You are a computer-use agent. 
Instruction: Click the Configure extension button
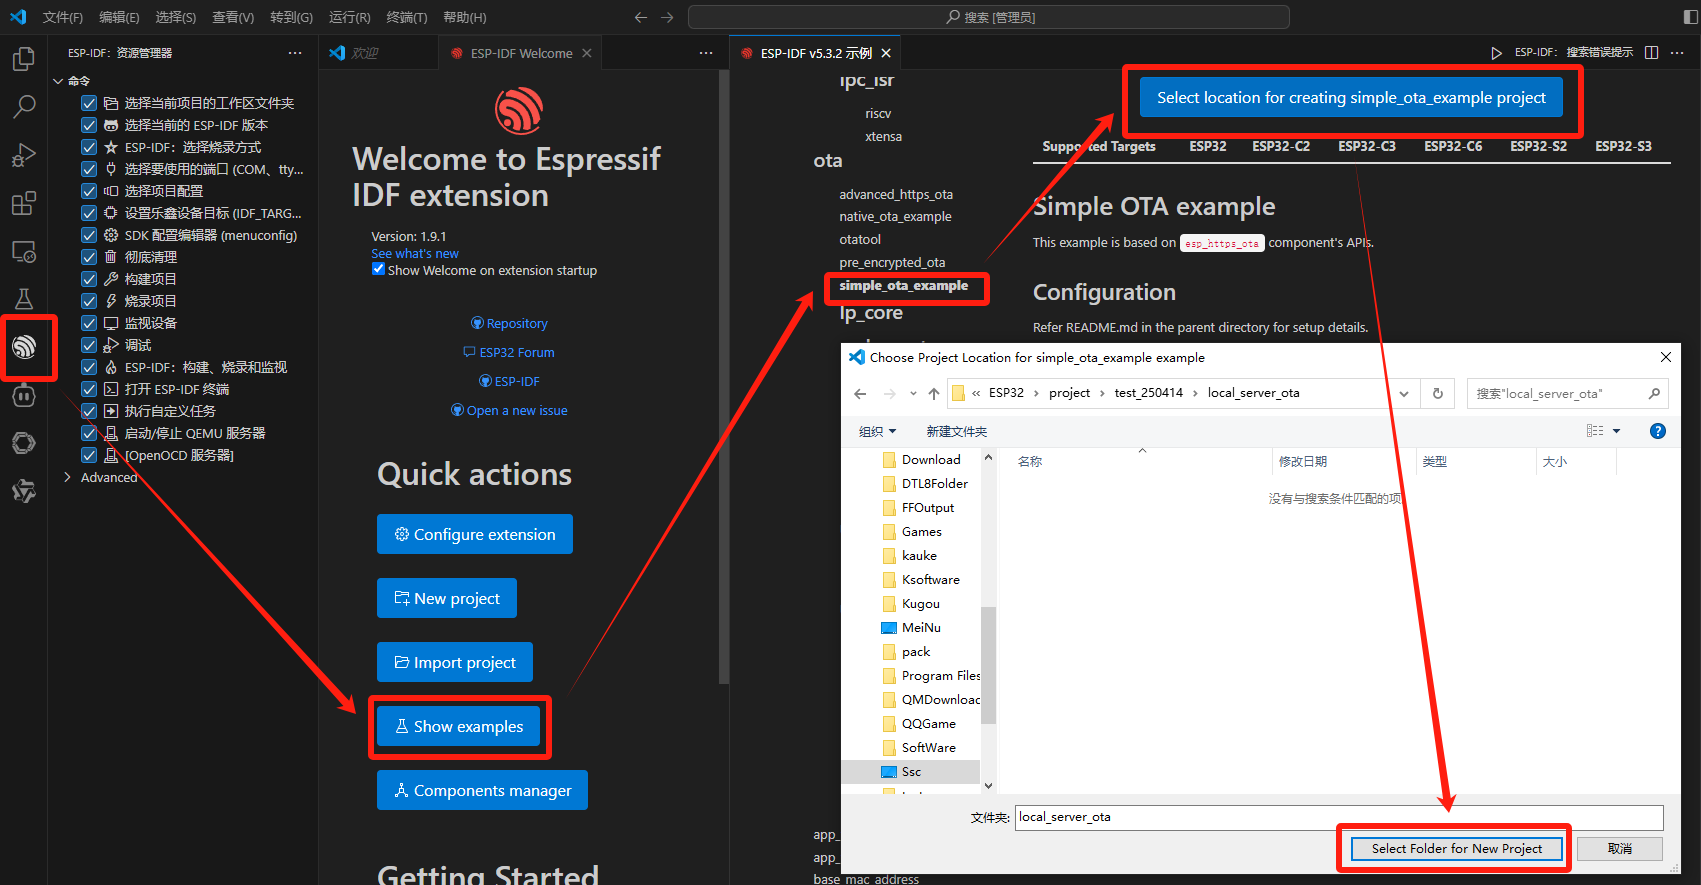pyautogui.click(x=475, y=534)
